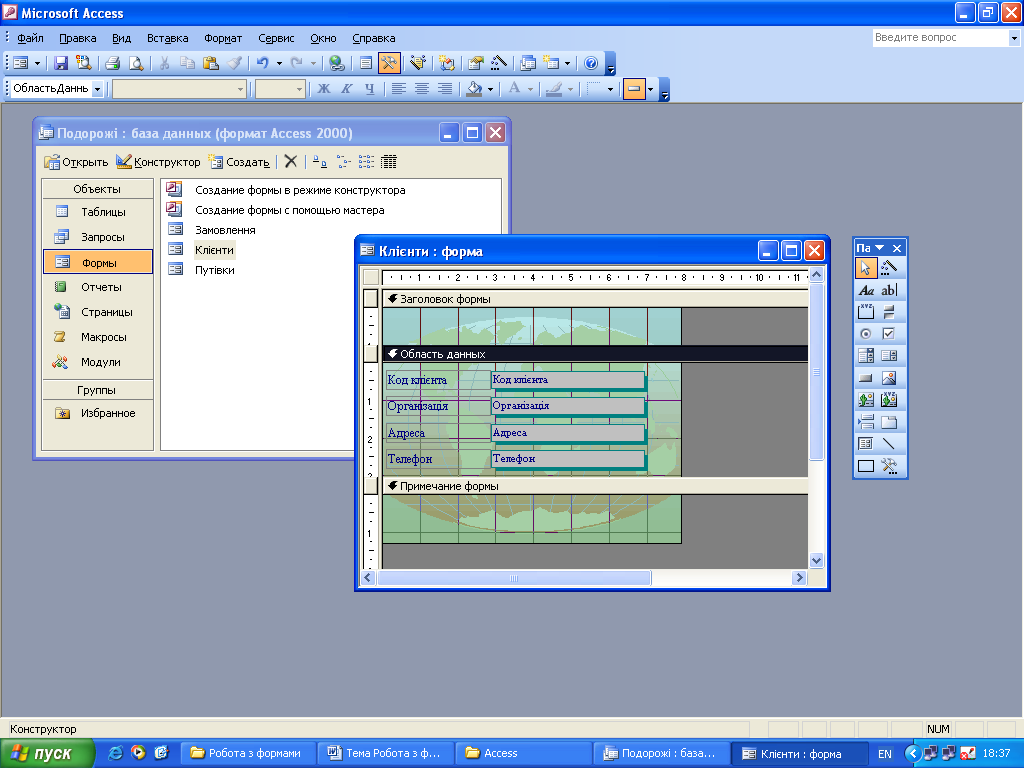The width and height of the screenshot is (1024, 768).
Task: Click Создать in the database window
Action: point(239,162)
